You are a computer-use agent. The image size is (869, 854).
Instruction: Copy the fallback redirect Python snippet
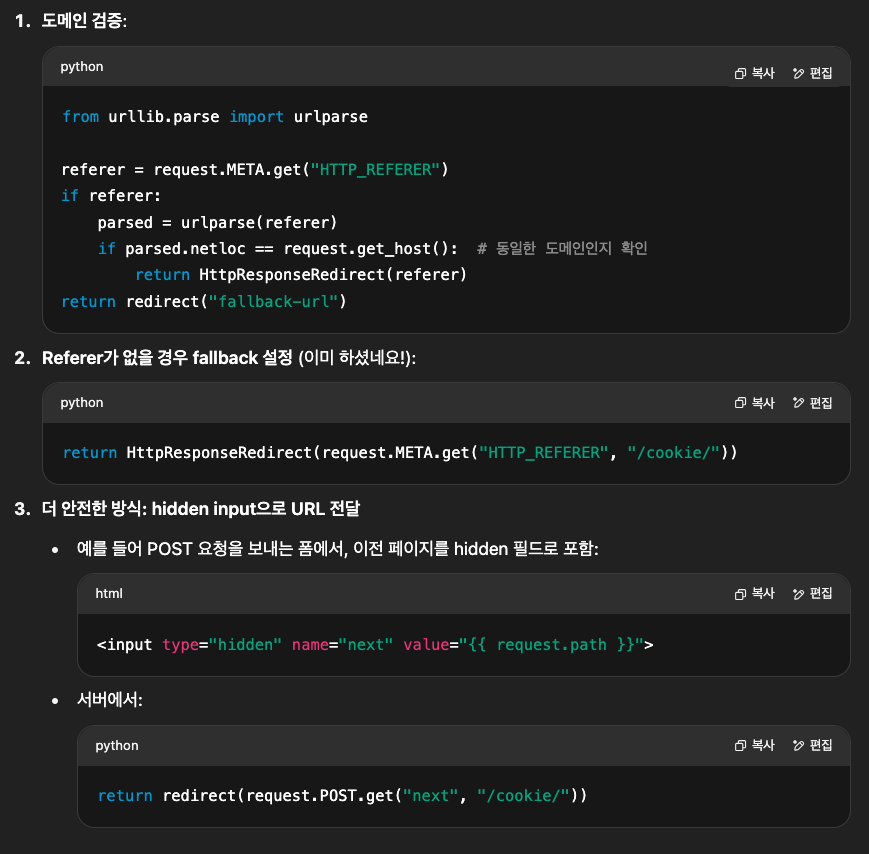754,402
